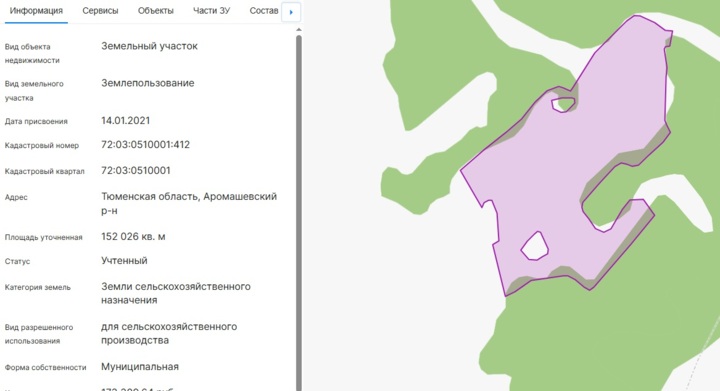720x391 pixels.
Task: Click the Муниципальная ownership value
Action: coord(140,367)
